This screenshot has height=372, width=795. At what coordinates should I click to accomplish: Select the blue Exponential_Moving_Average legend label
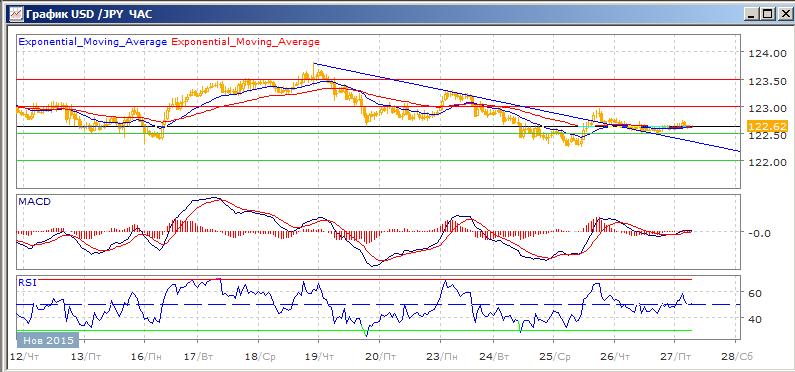coord(93,42)
